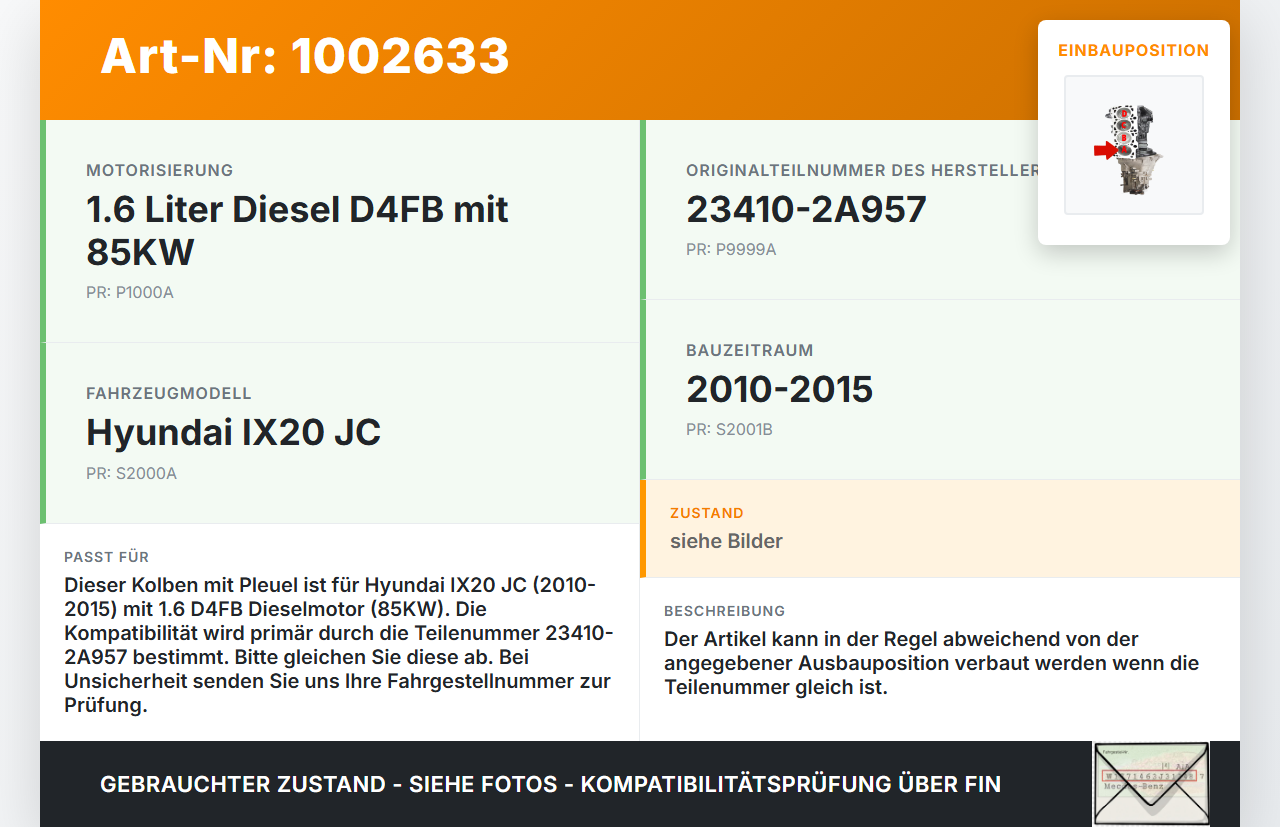This screenshot has width=1280, height=827.
Task: Click the PR: S2000A code
Action: tap(131, 473)
